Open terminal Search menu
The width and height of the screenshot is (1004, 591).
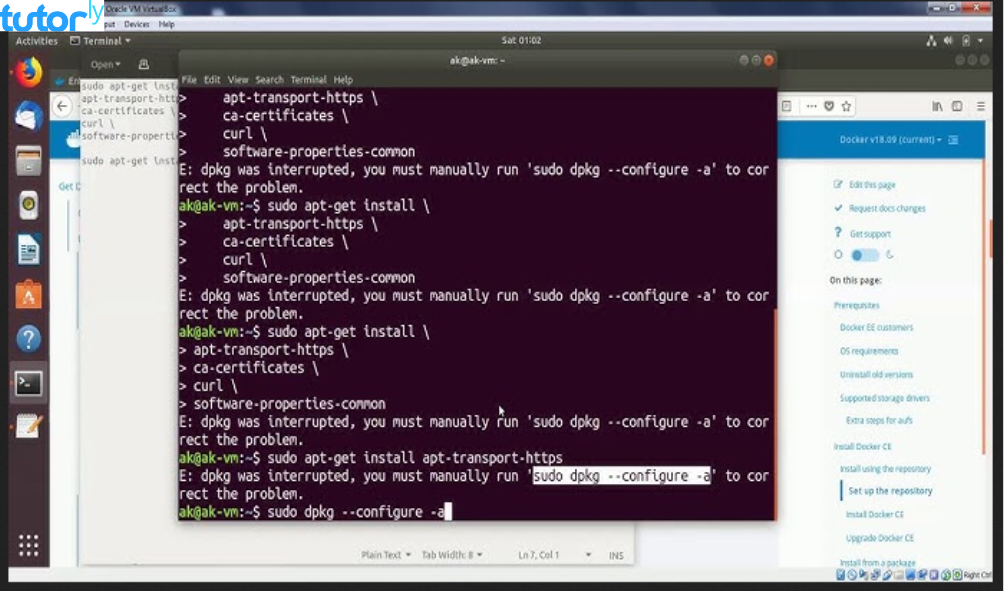pyautogui.click(x=269, y=80)
